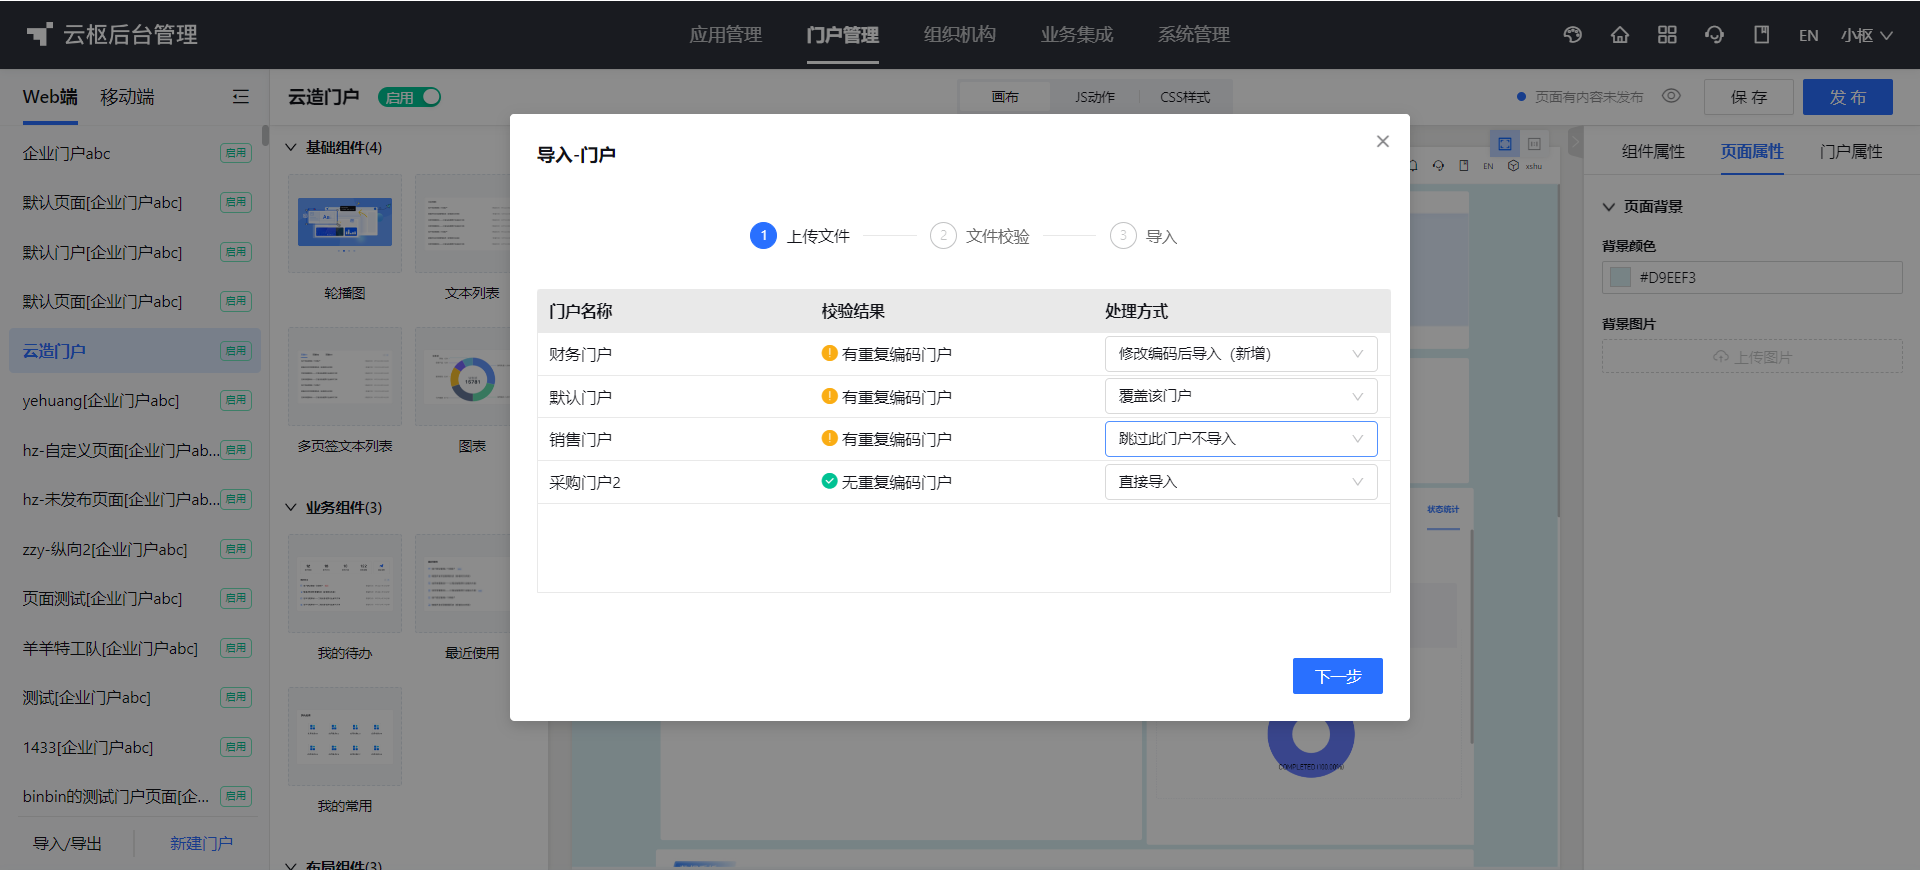Open the document bookmark icon in header
The height and width of the screenshot is (870, 1920).
click(x=1761, y=35)
